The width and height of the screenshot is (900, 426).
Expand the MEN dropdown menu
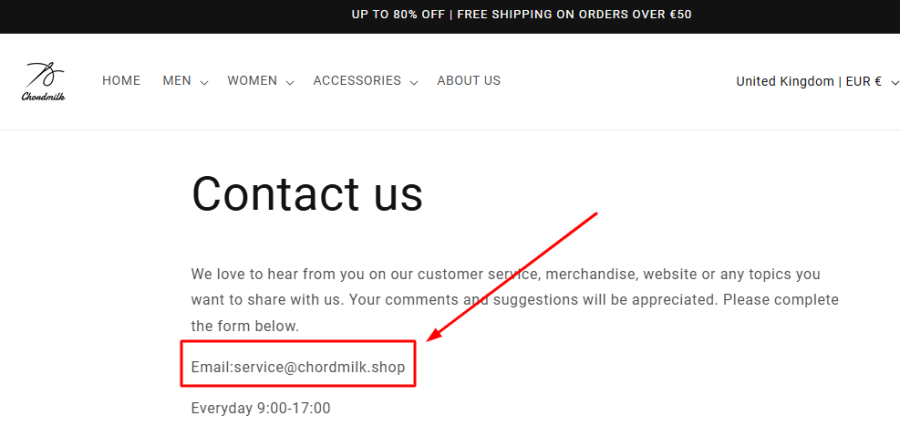point(177,81)
